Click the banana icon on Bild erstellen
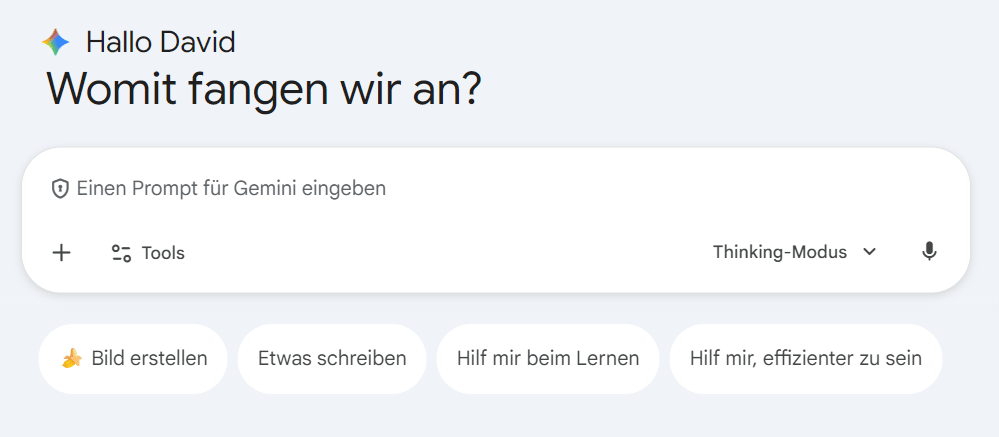Image resolution: width=999 pixels, height=437 pixels. coord(71,358)
